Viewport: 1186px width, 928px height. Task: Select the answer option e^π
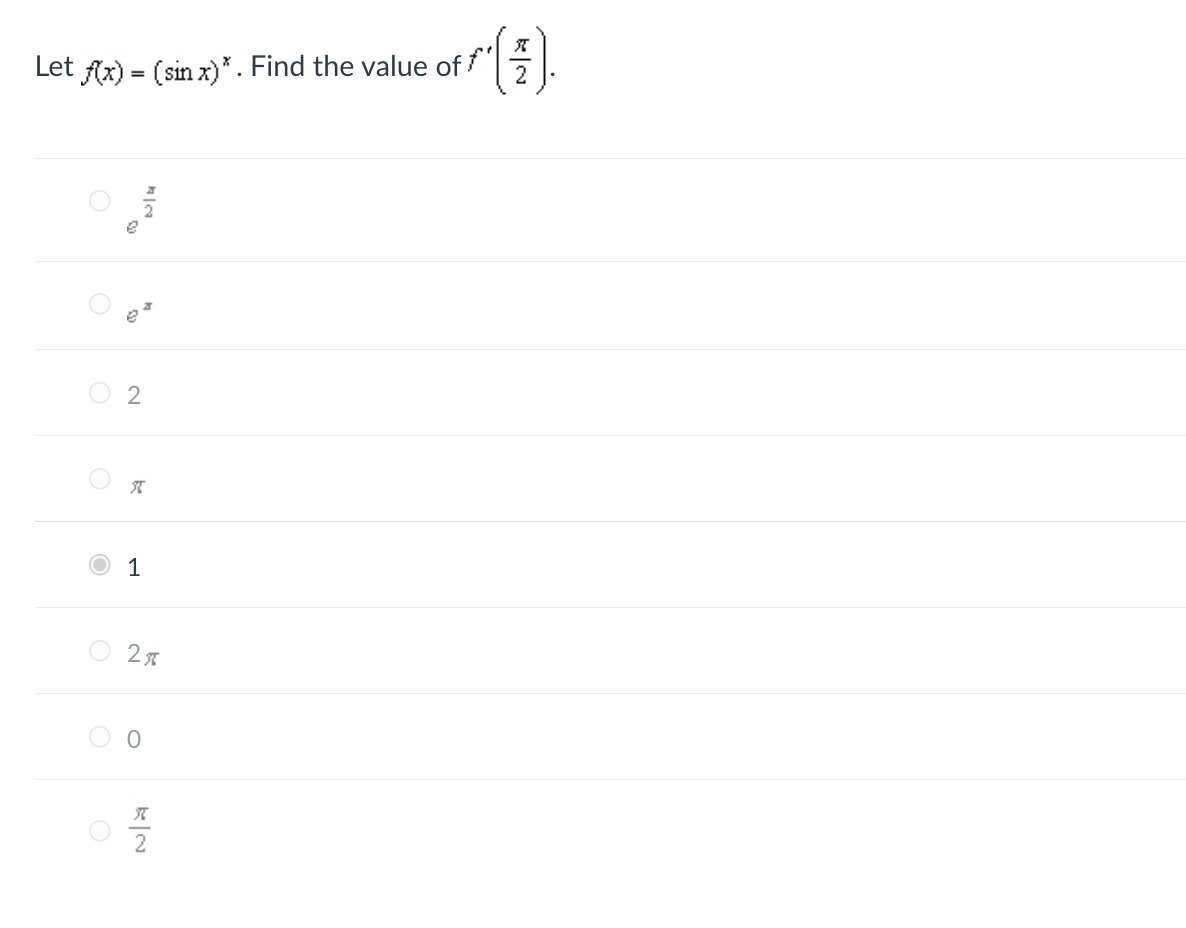click(x=100, y=304)
